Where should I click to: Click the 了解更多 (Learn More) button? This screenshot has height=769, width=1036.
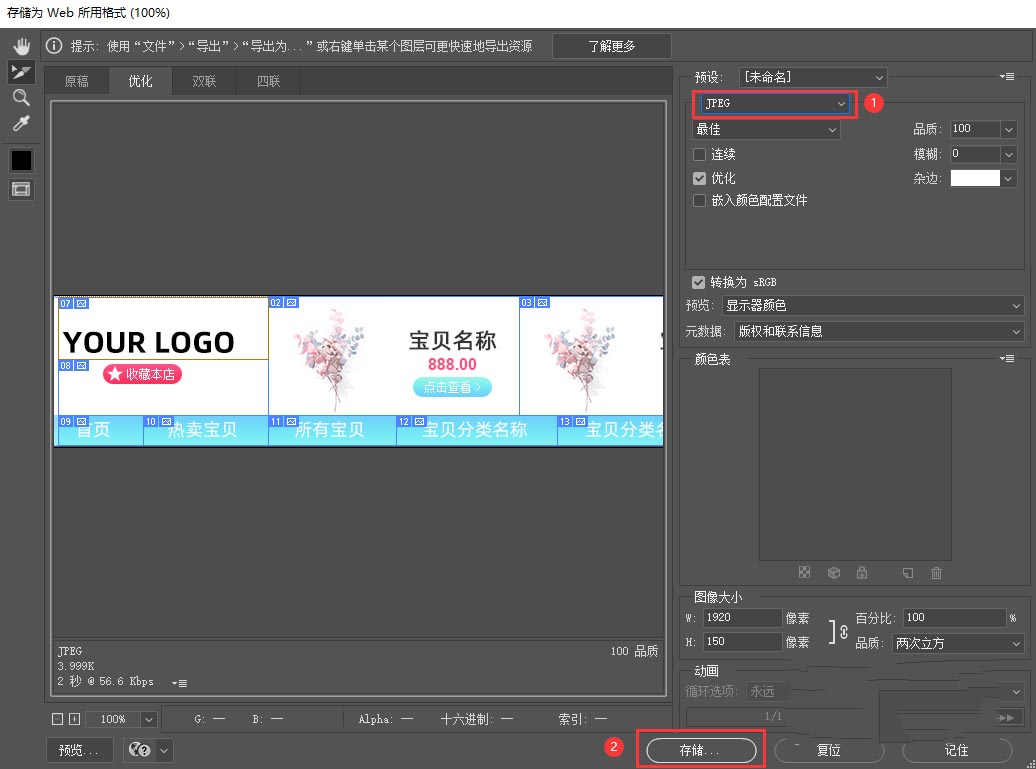tap(611, 46)
